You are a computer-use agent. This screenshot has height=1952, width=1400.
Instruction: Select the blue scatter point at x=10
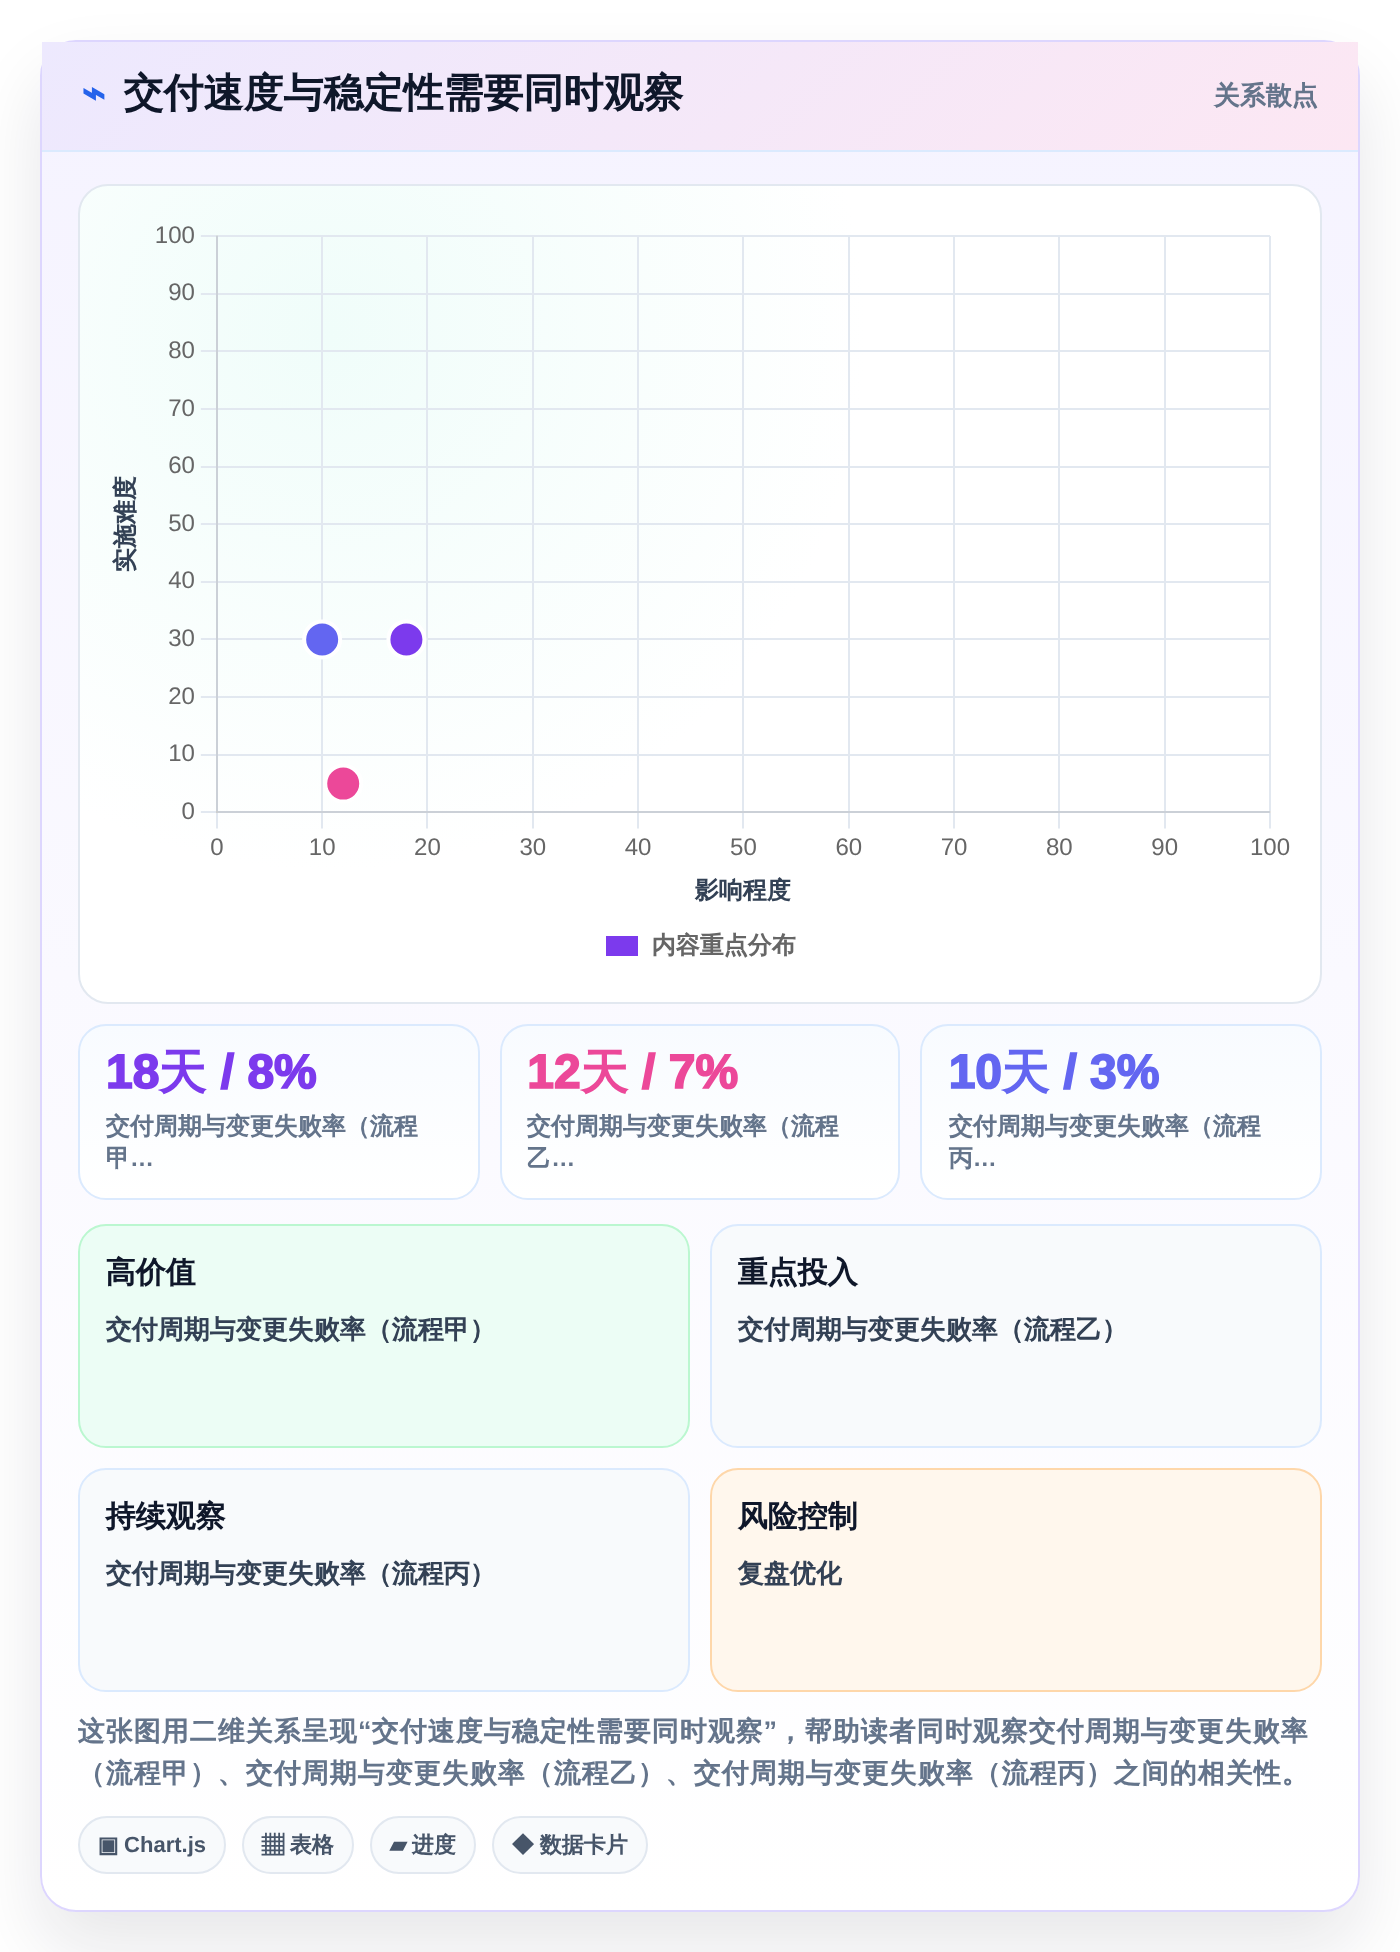coord(322,639)
